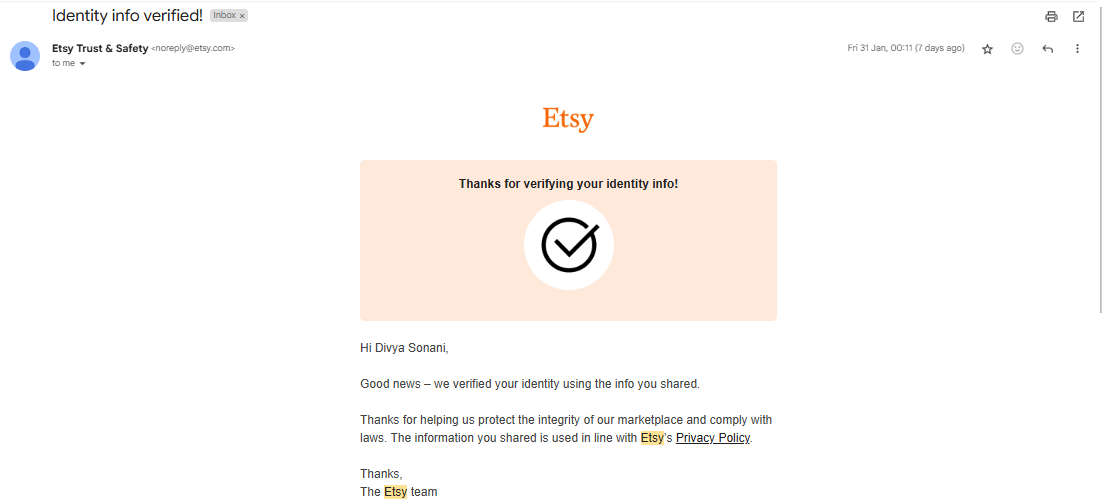Screen dimensions: 1102x503
Task: Expand the 'to me' recipient details arrow
Action: coord(82,64)
